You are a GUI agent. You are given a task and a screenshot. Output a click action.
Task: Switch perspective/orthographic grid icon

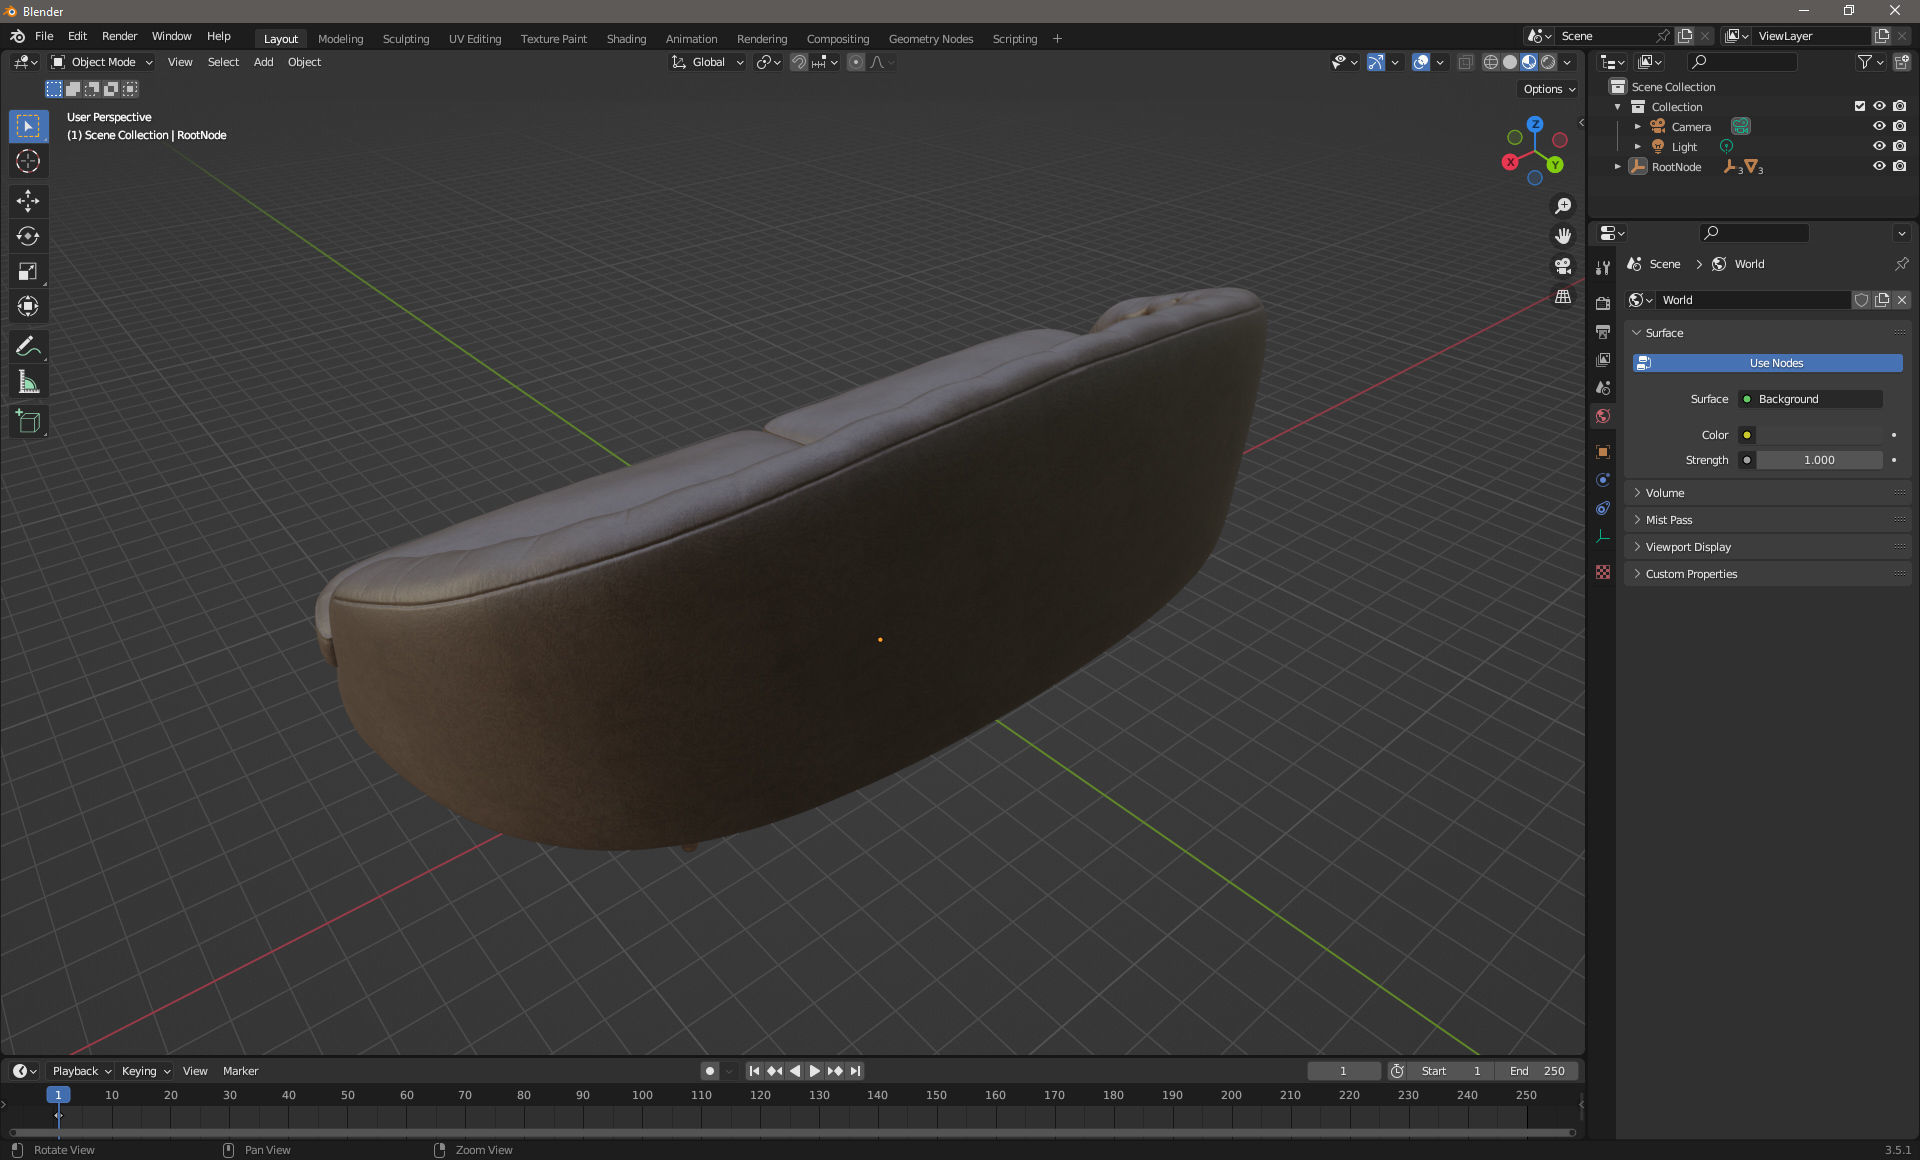pyautogui.click(x=1562, y=297)
